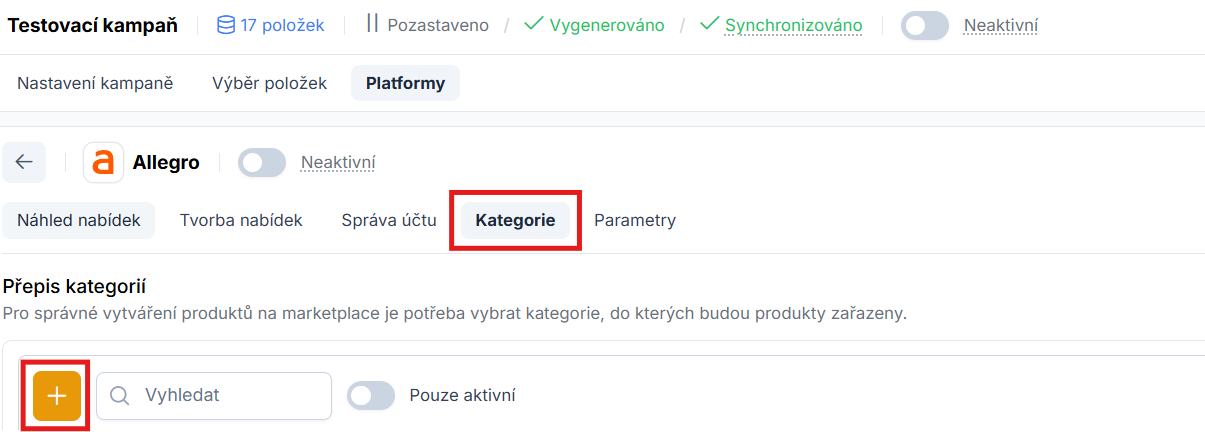Click the database icon beside 17 položek

pyautogui.click(x=225, y=25)
